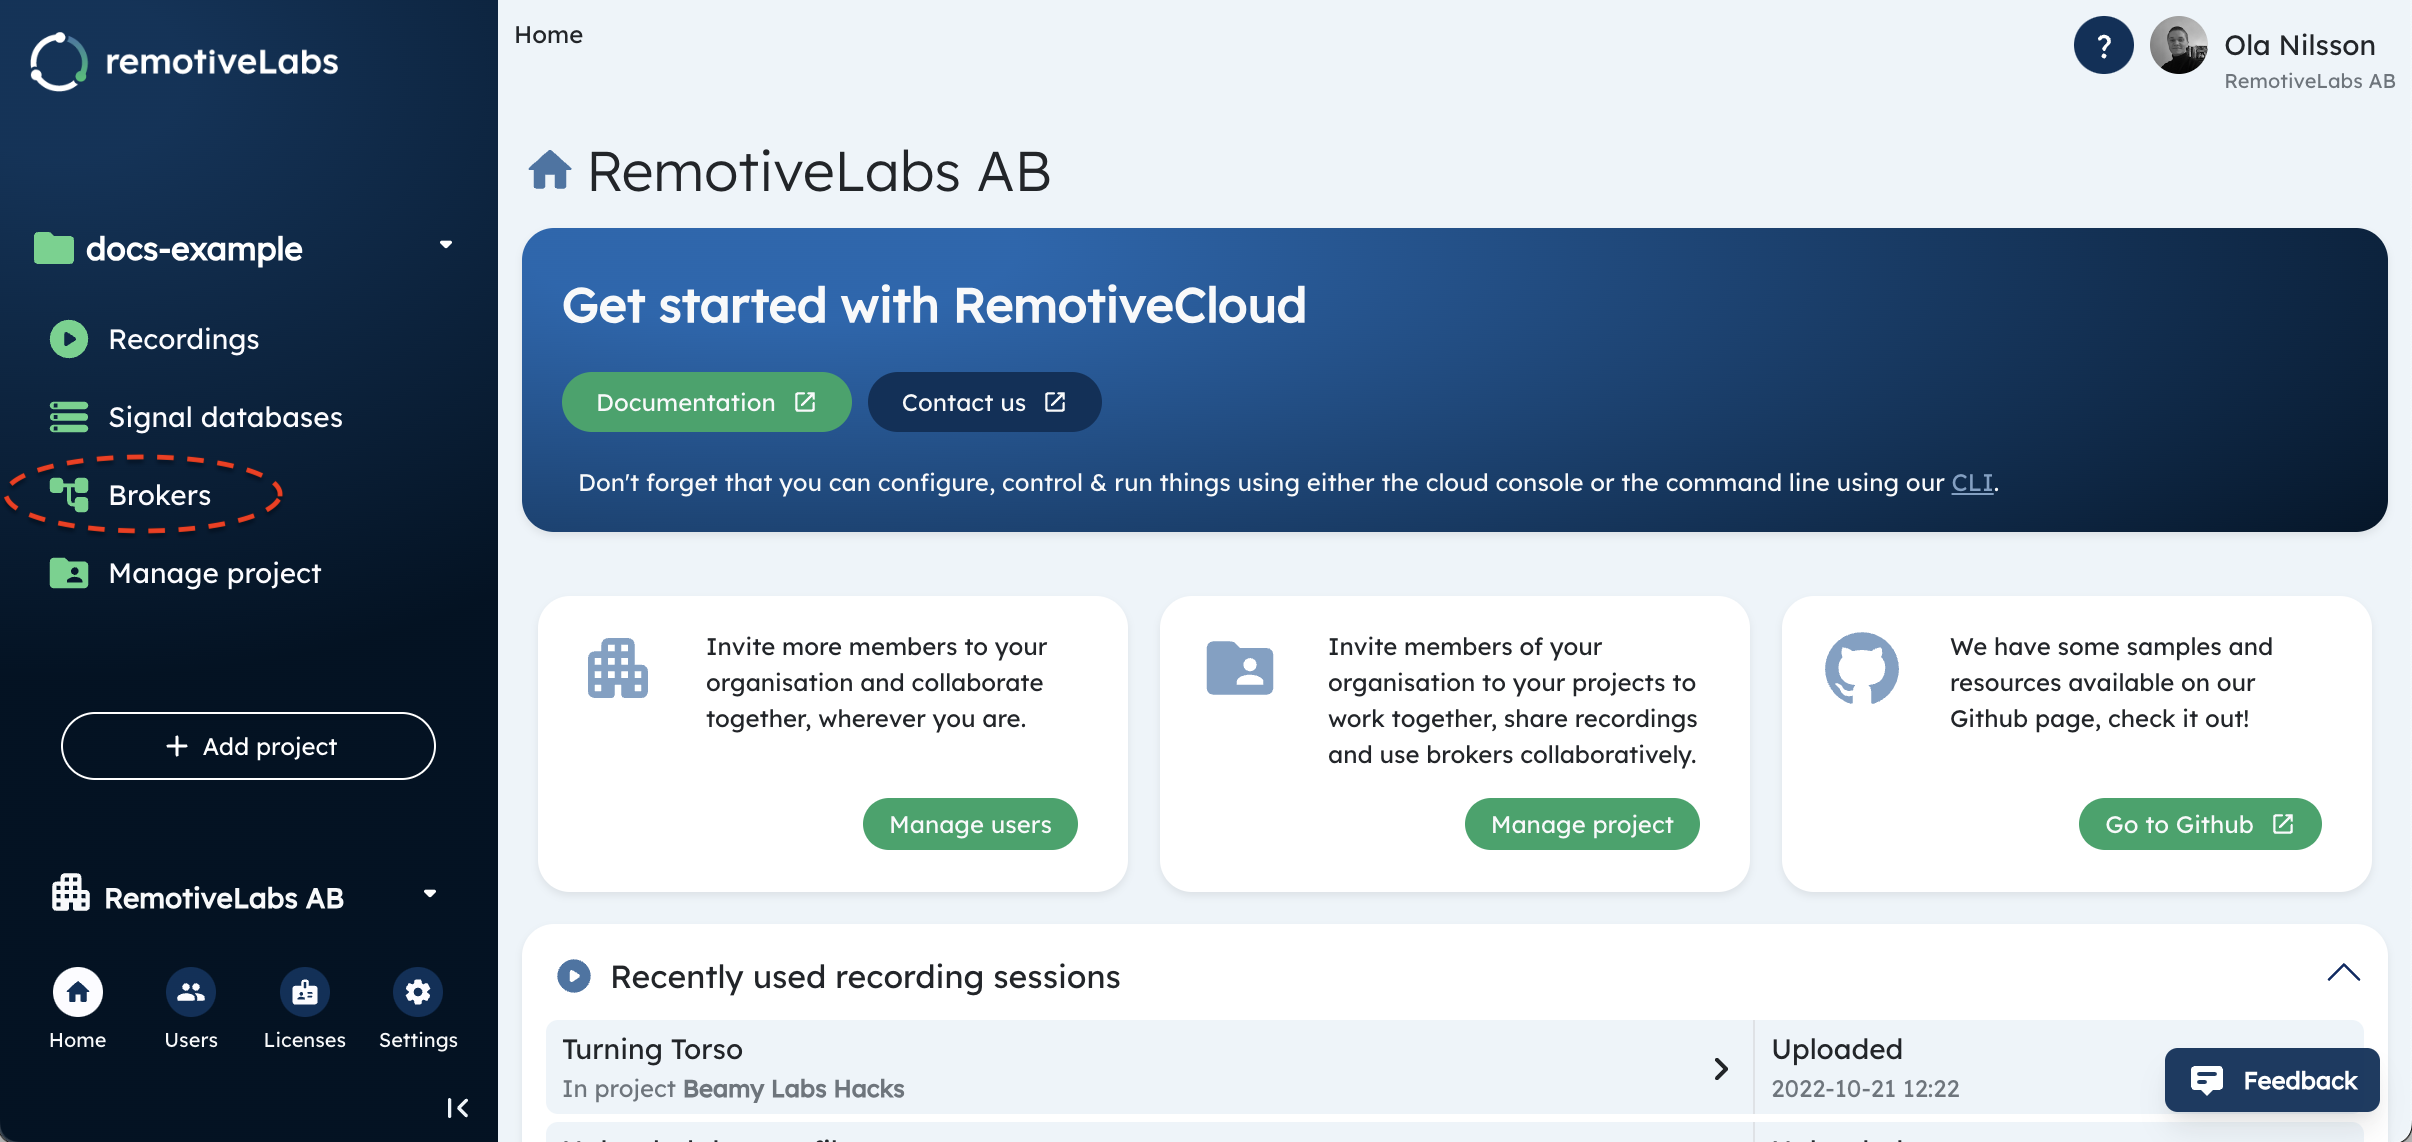Follow the CLI link
Viewport: 2412px width, 1142px height.
tap(1972, 483)
